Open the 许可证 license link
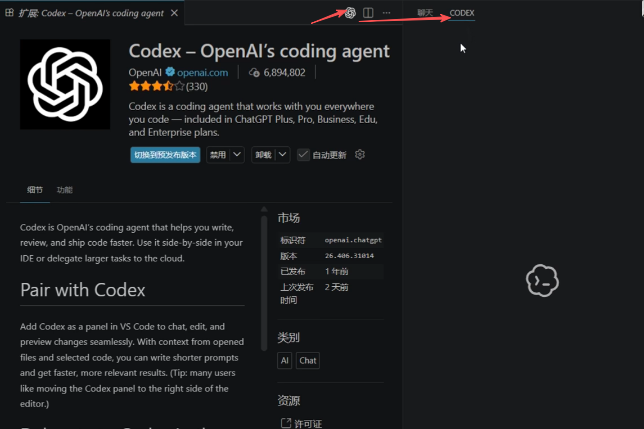 pyautogui.click(x=308, y=423)
